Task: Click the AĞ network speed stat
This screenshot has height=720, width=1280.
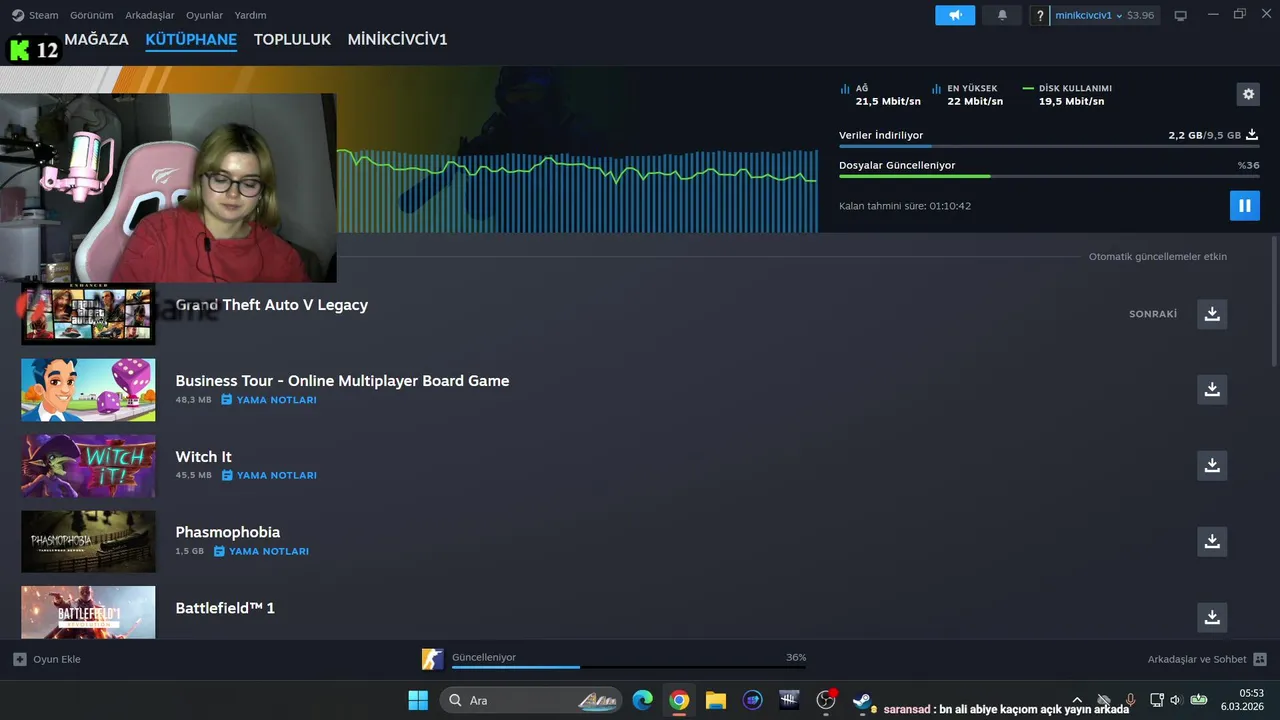Action: pyautogui.click(x=880, y=95)
